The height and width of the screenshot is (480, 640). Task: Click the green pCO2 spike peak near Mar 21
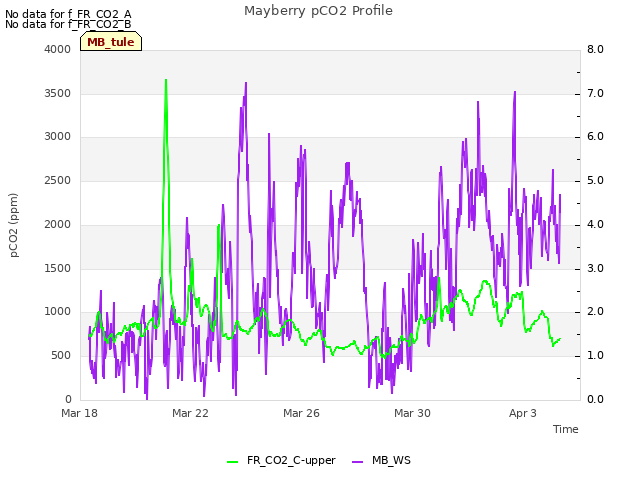click(166, 80)
